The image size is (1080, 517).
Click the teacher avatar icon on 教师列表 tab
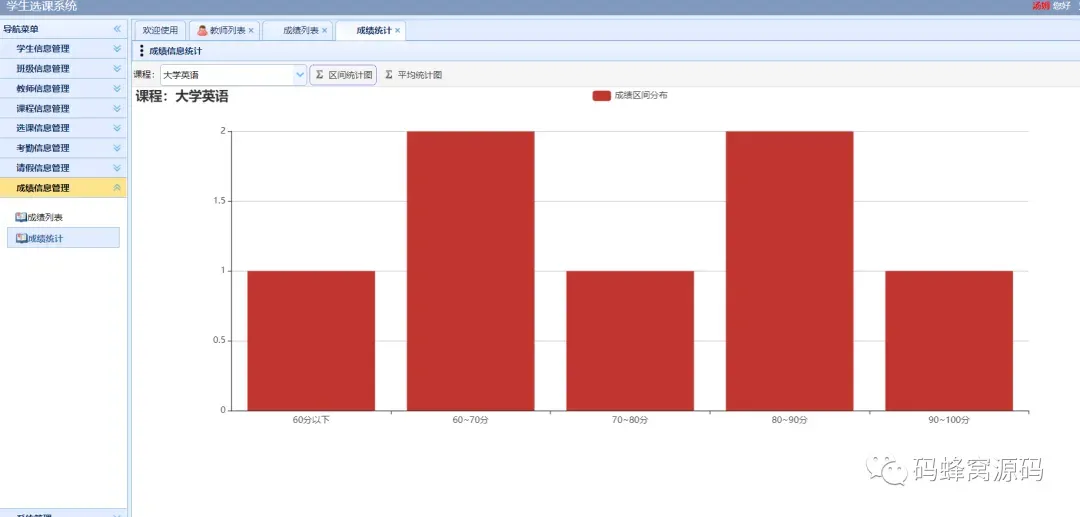202,31
